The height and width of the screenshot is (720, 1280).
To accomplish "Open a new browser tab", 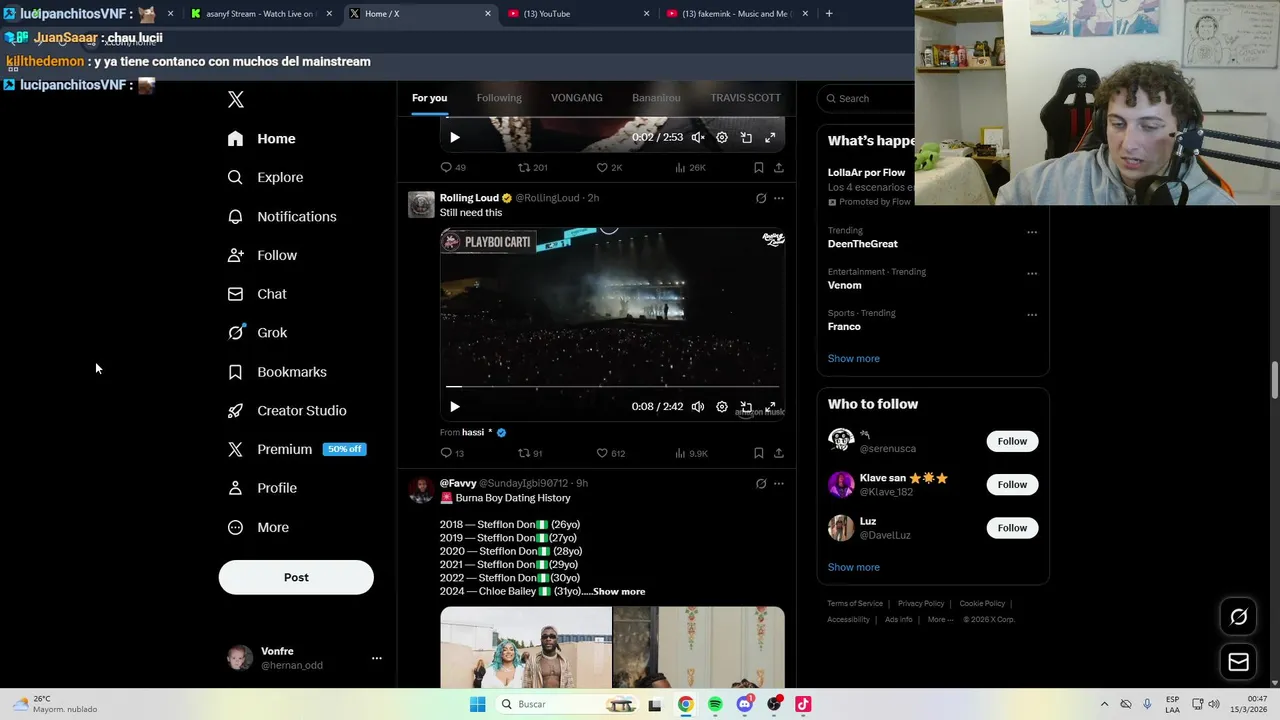I will (829, 14).
